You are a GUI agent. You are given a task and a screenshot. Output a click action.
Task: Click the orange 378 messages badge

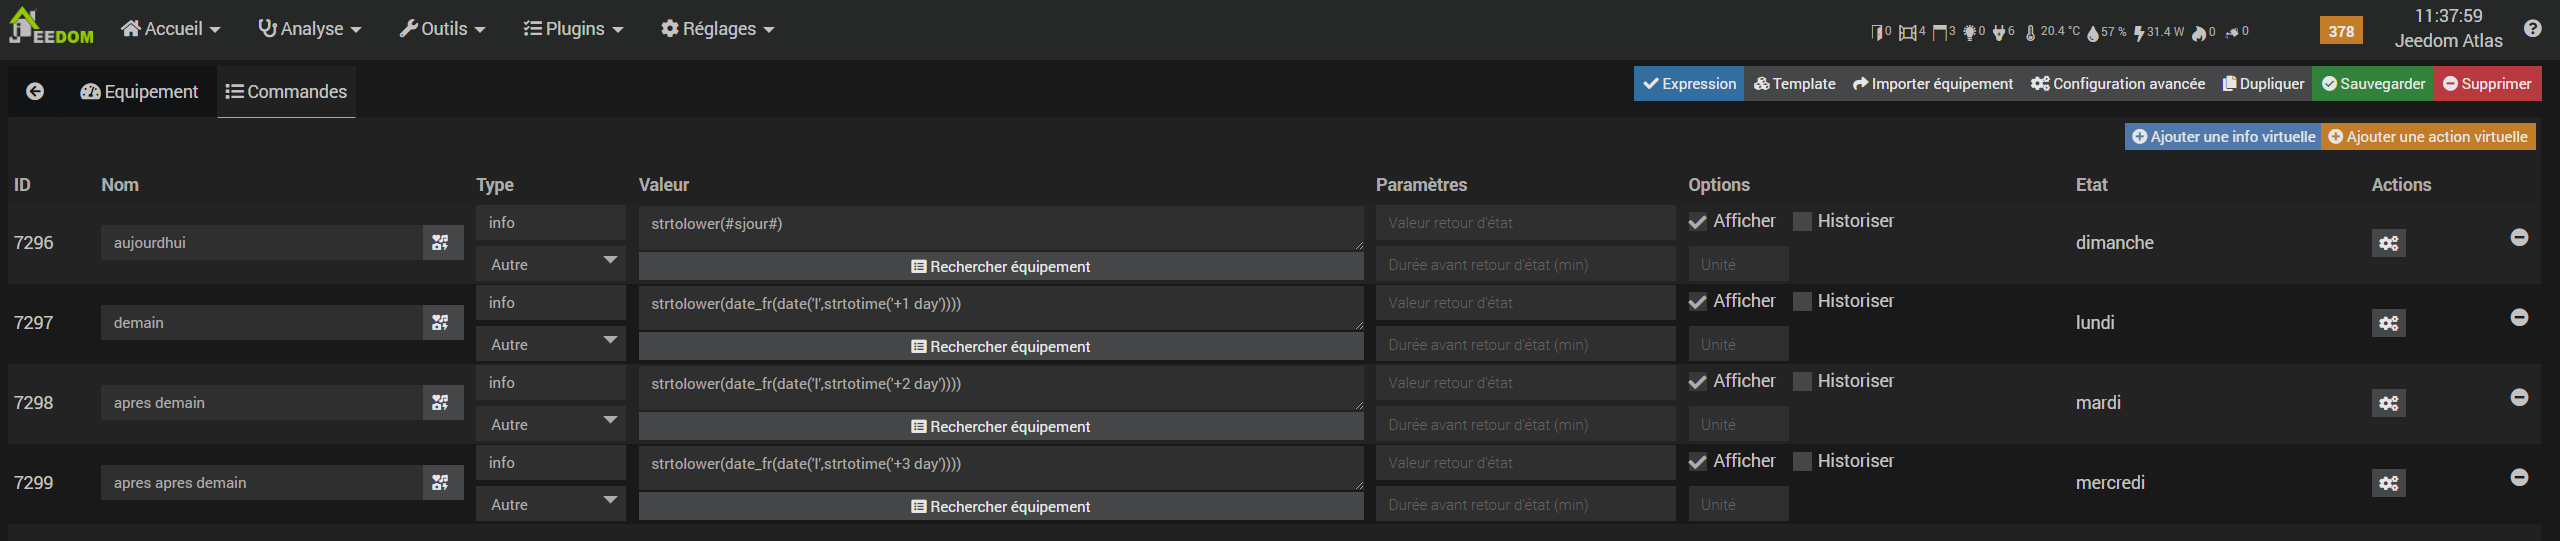tap(2341, 30)
